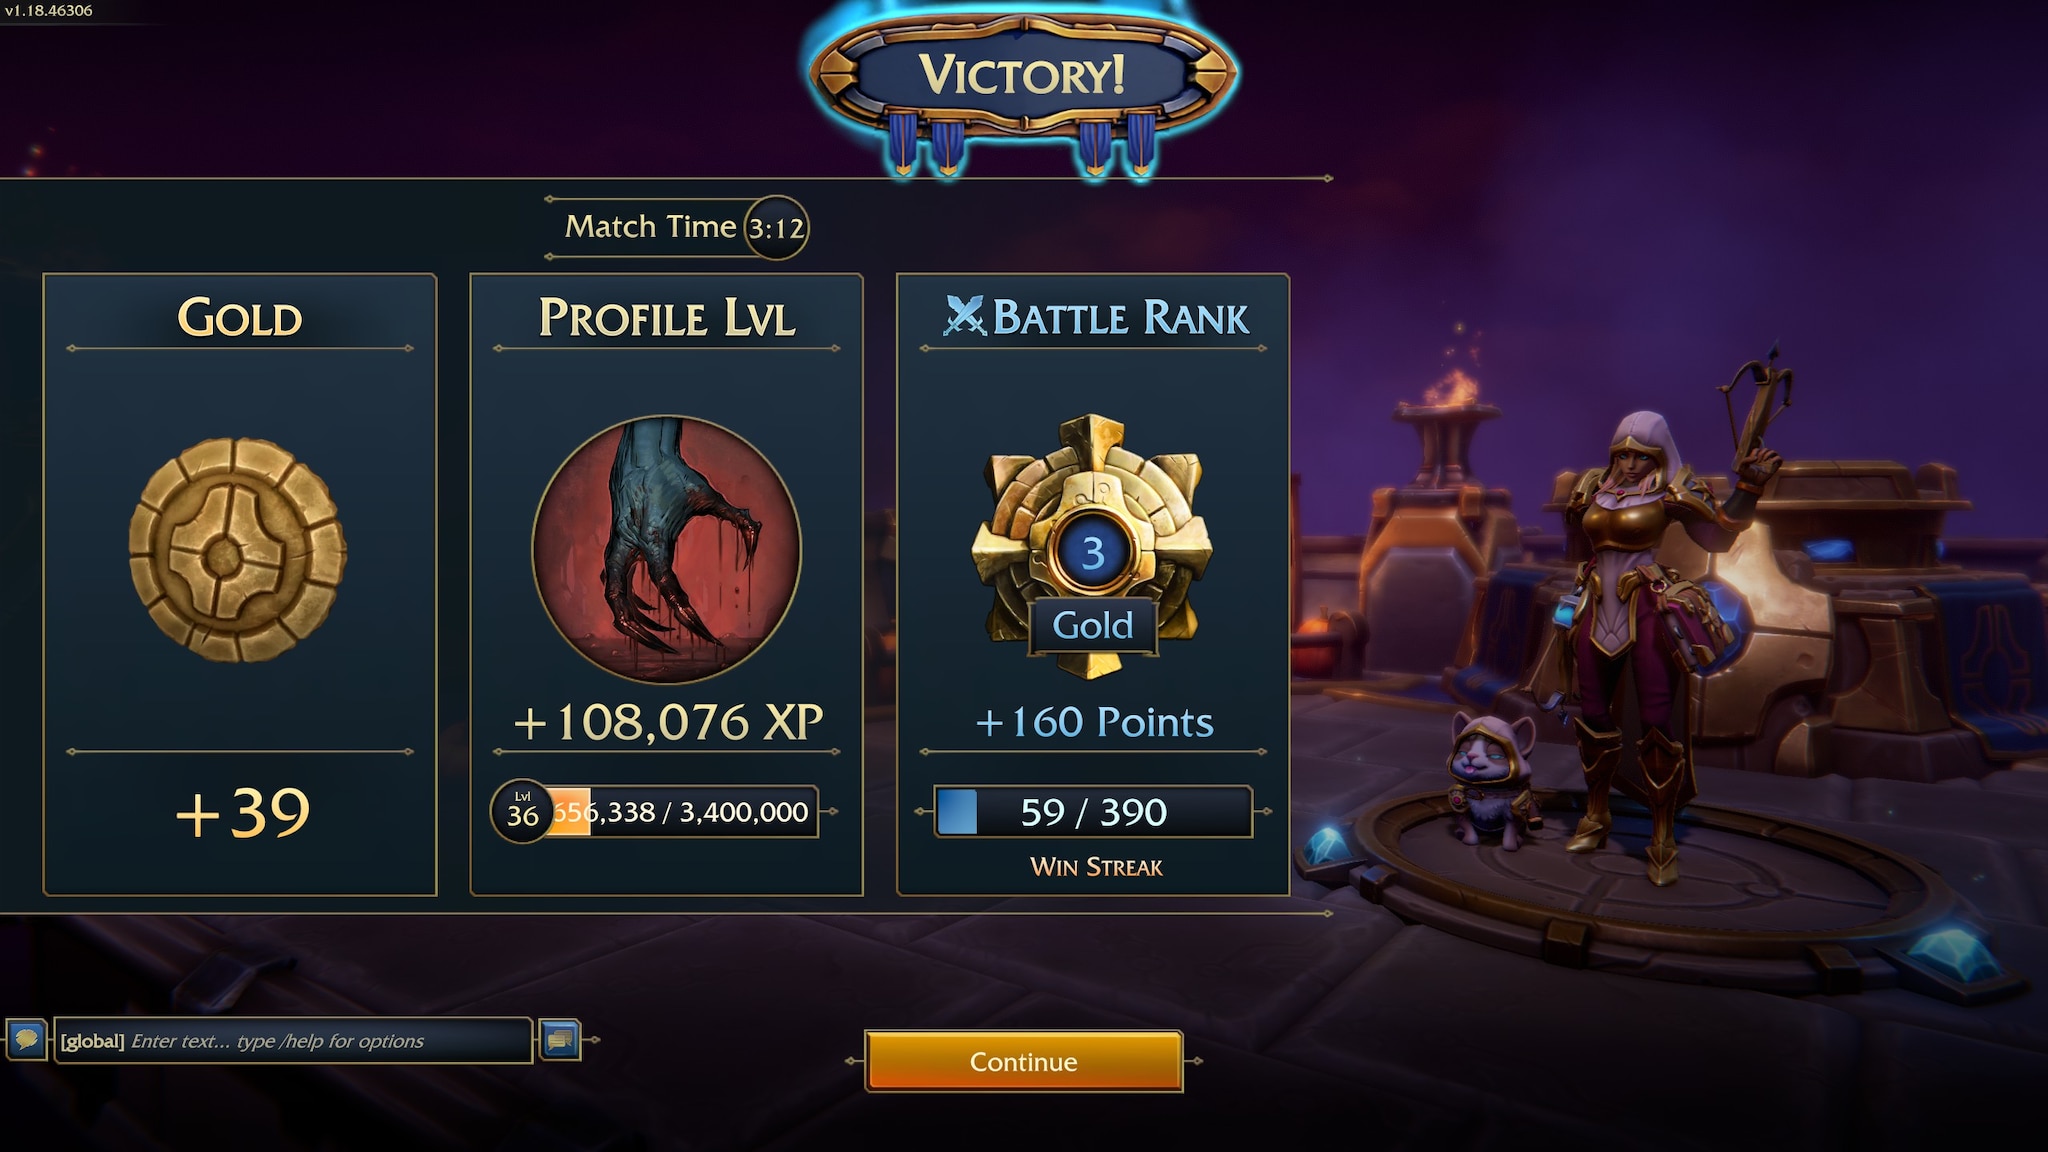Click the Battle Rank heading text

(x=1120, y=318)
